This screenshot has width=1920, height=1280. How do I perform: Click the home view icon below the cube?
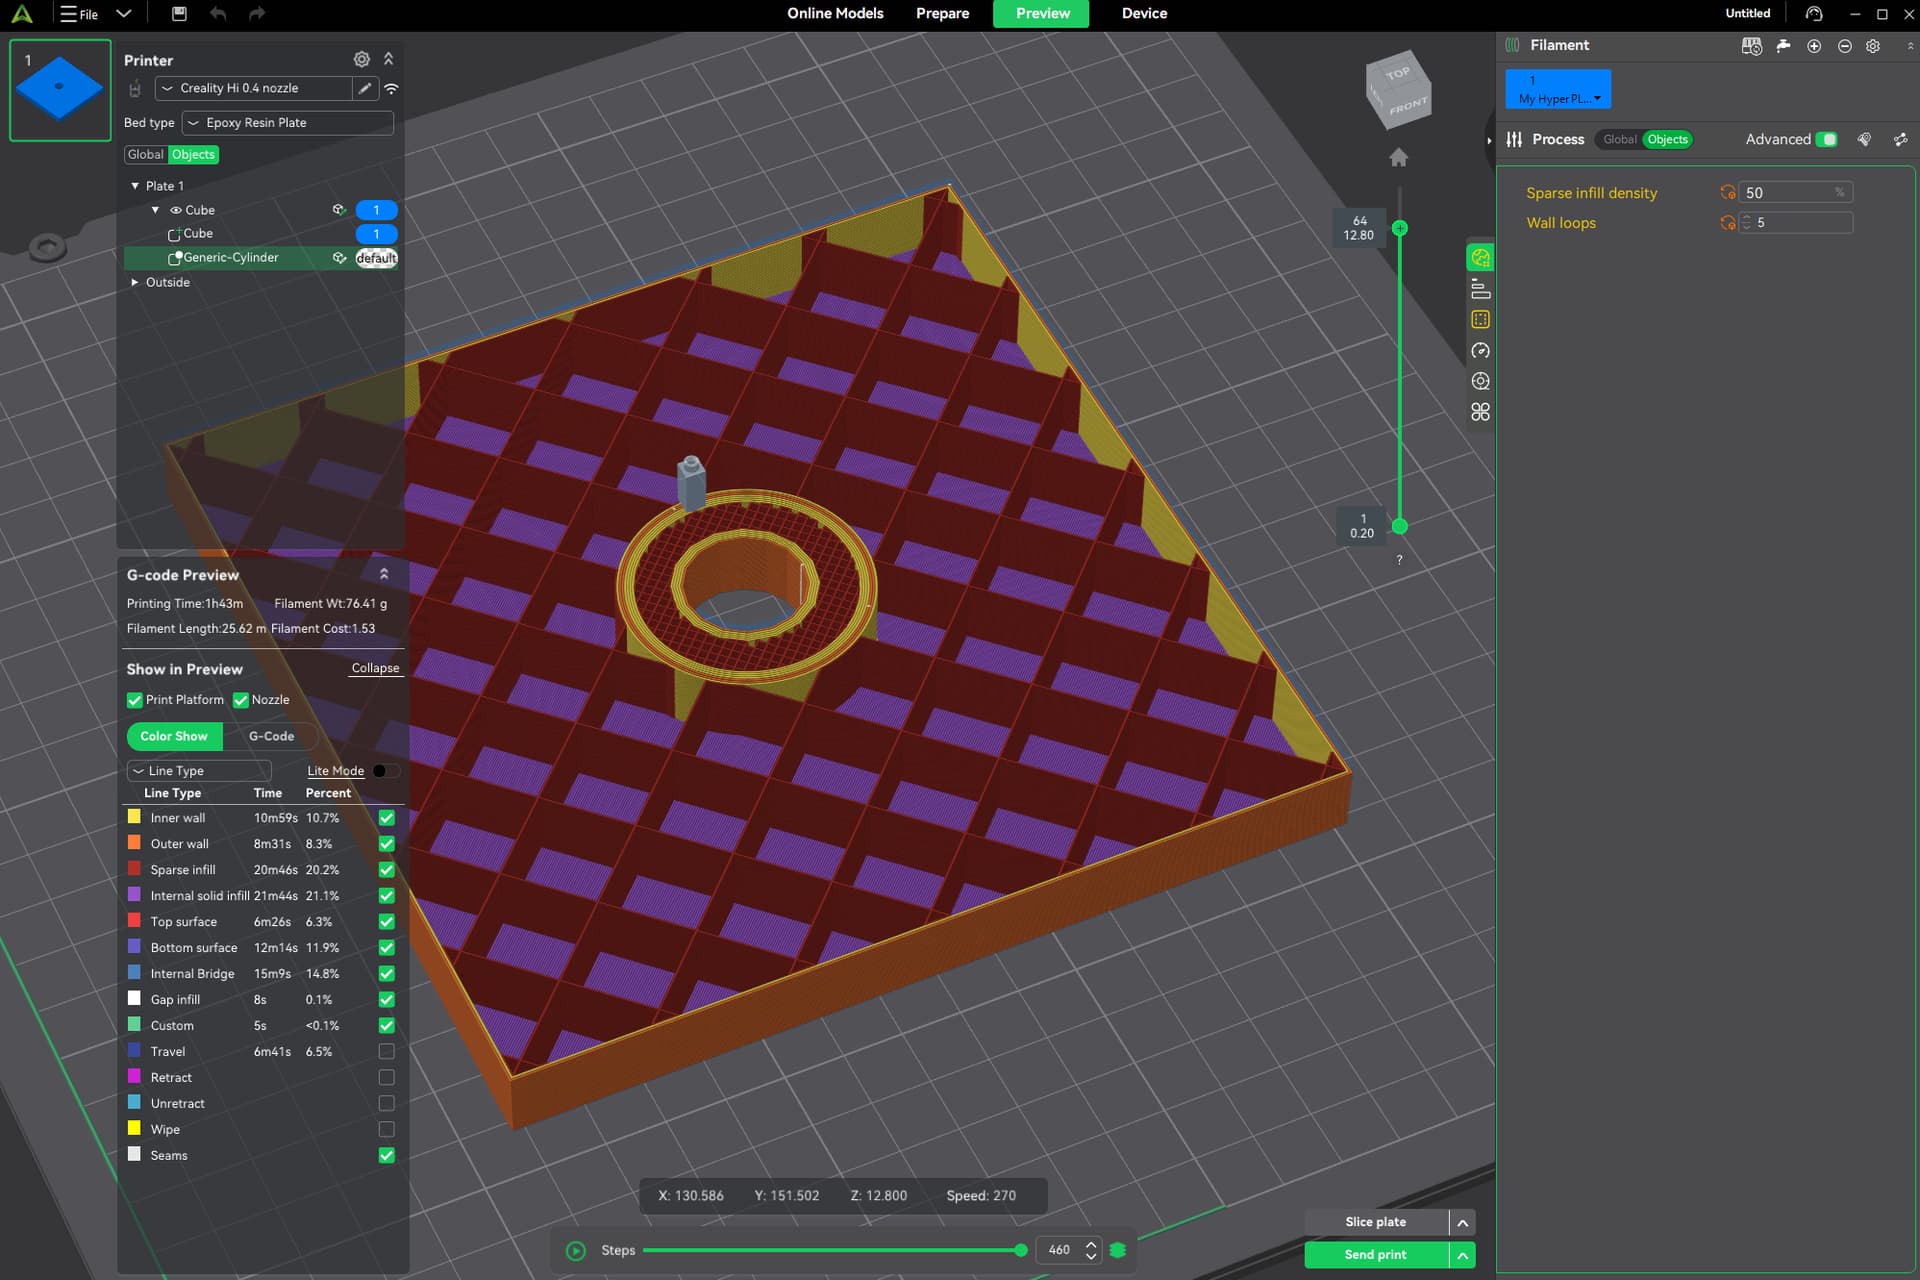1399,158
